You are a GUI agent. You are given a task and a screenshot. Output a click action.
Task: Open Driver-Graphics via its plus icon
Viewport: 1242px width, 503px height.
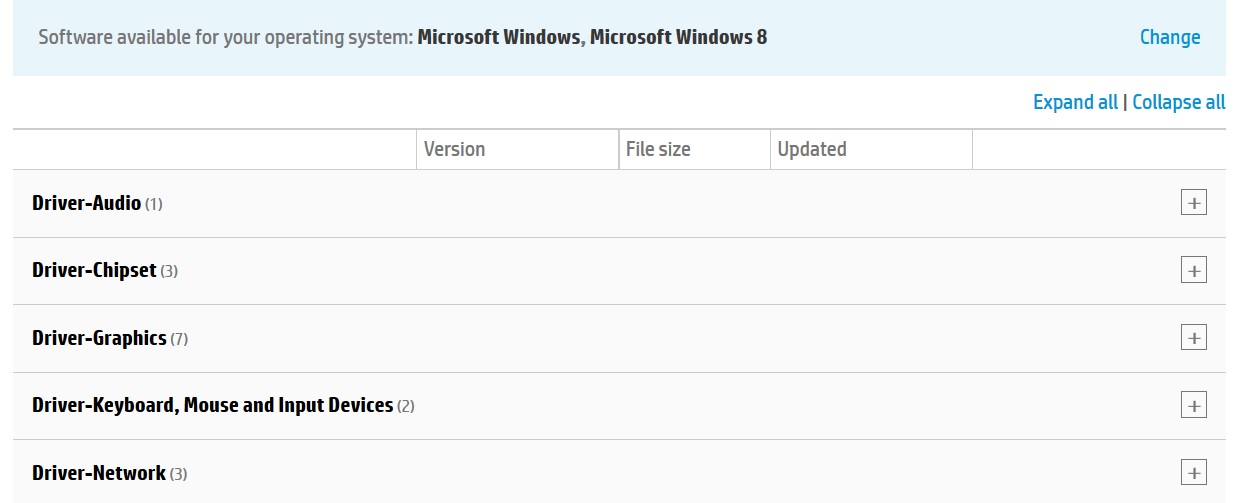click(1193, 337)
